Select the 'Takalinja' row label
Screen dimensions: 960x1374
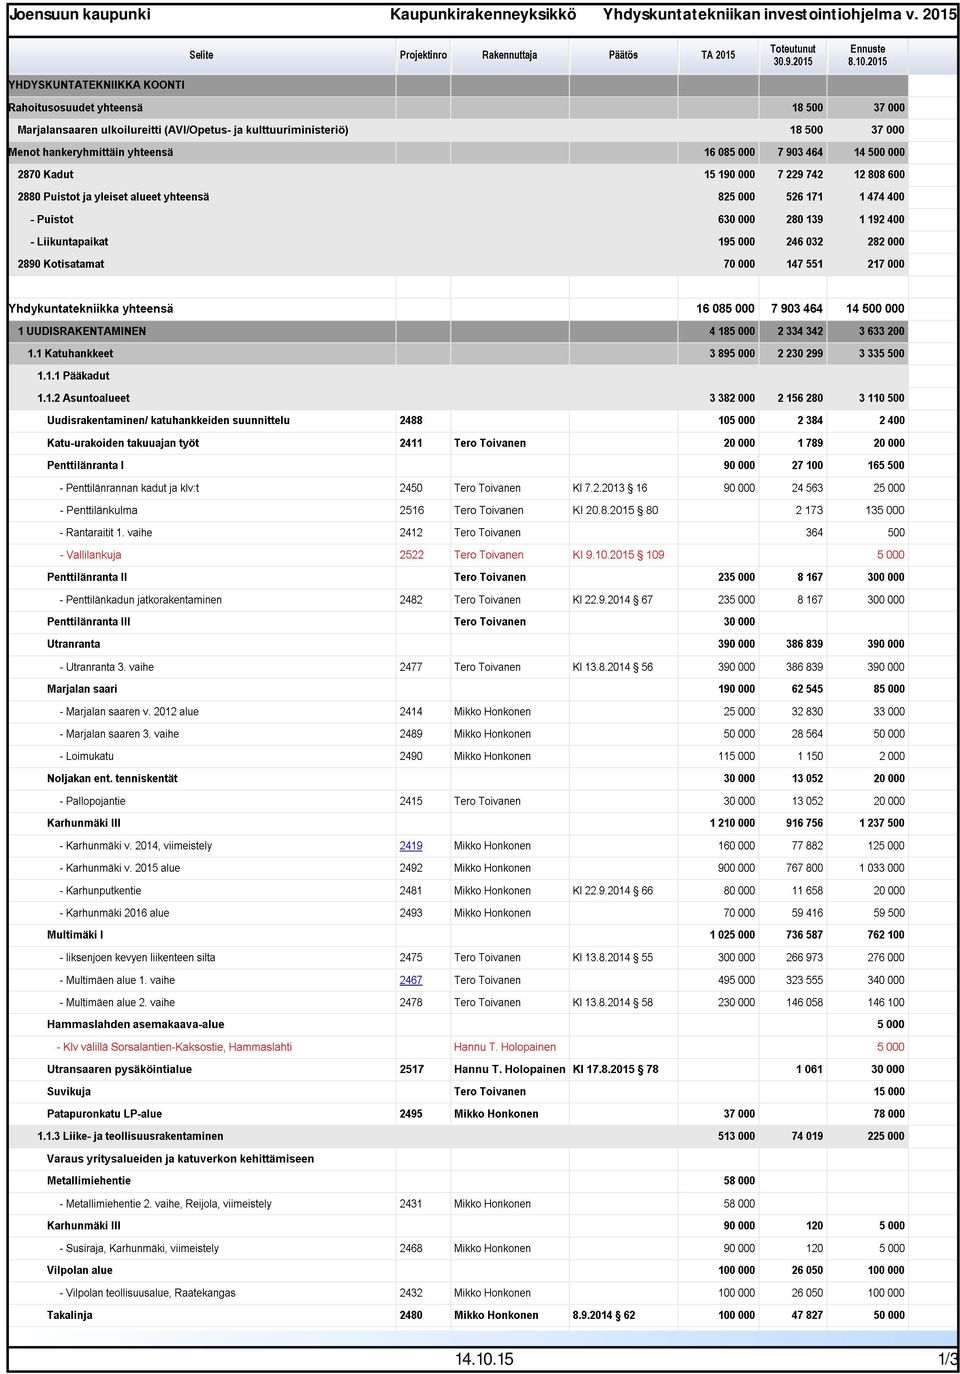(x=70, y=1315)
